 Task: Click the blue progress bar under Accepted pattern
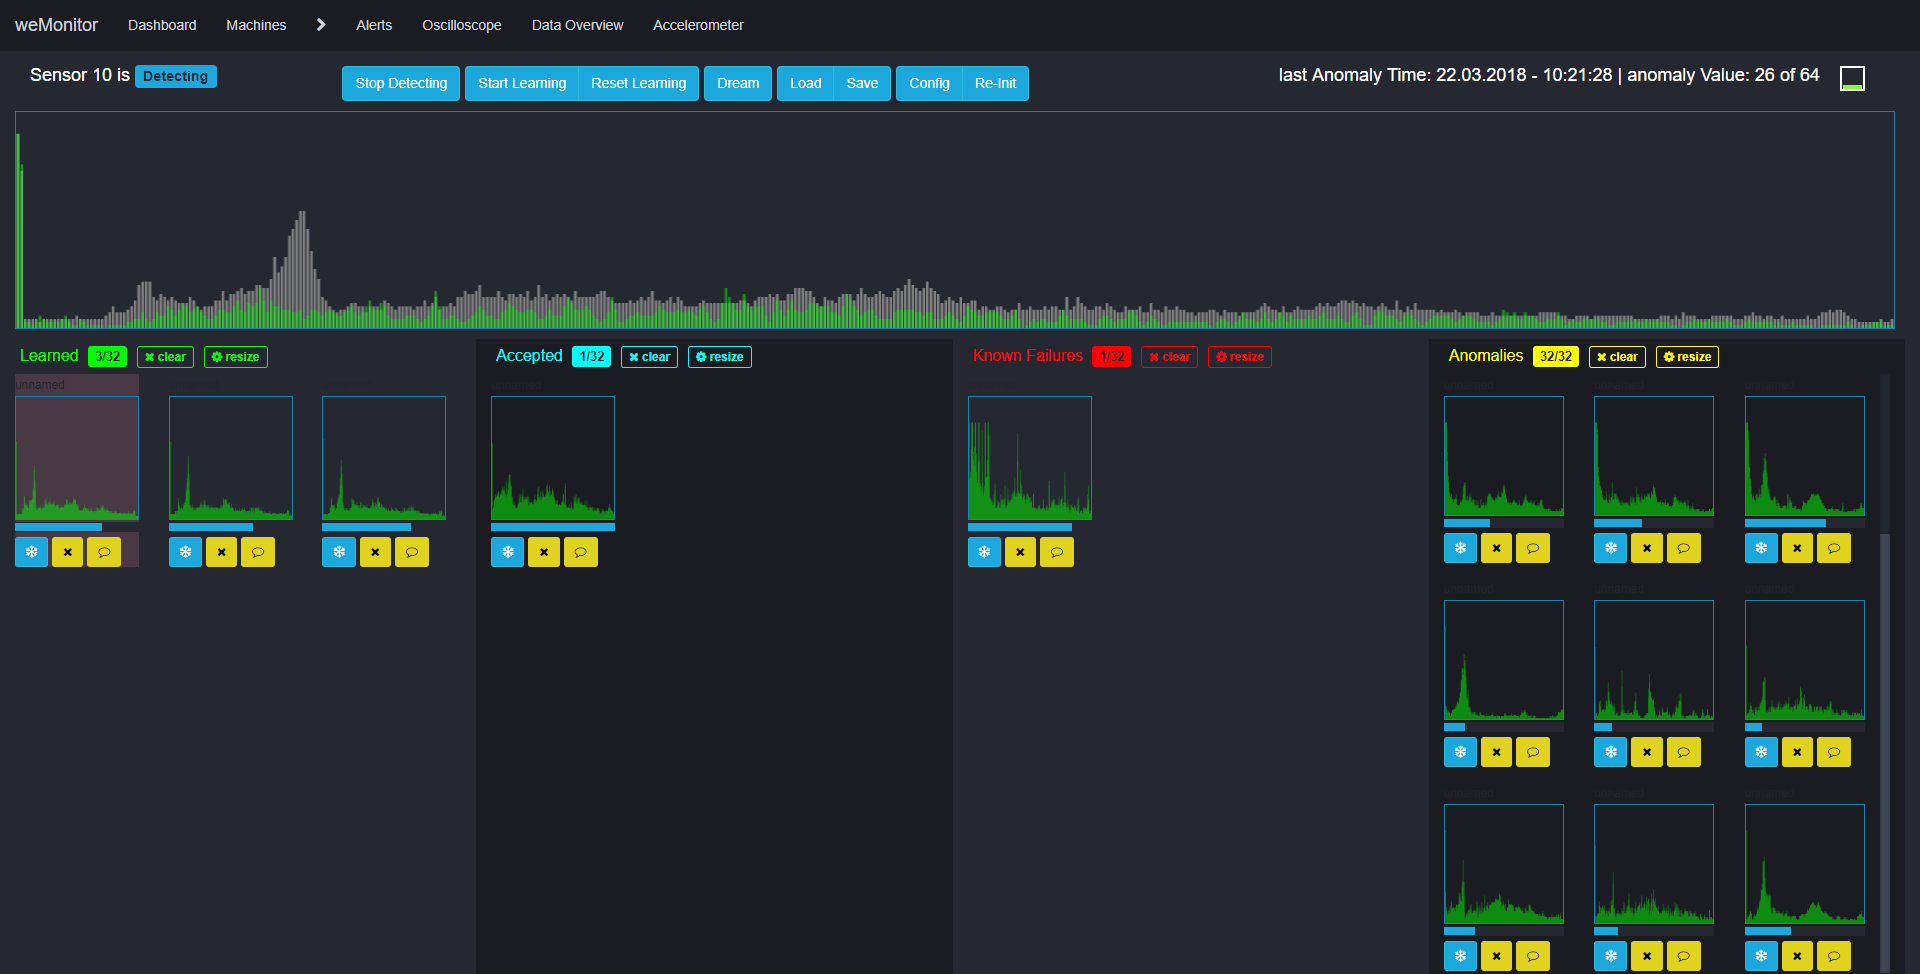tap(552, 527)
